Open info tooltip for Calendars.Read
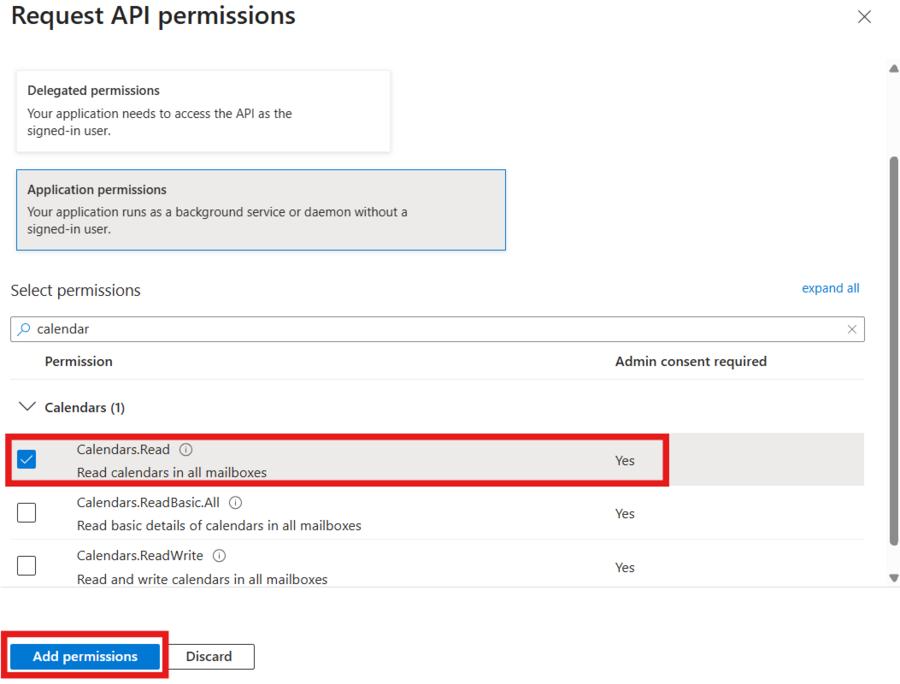This screenshot has height=684, width=900. click(x=186, y=449)
